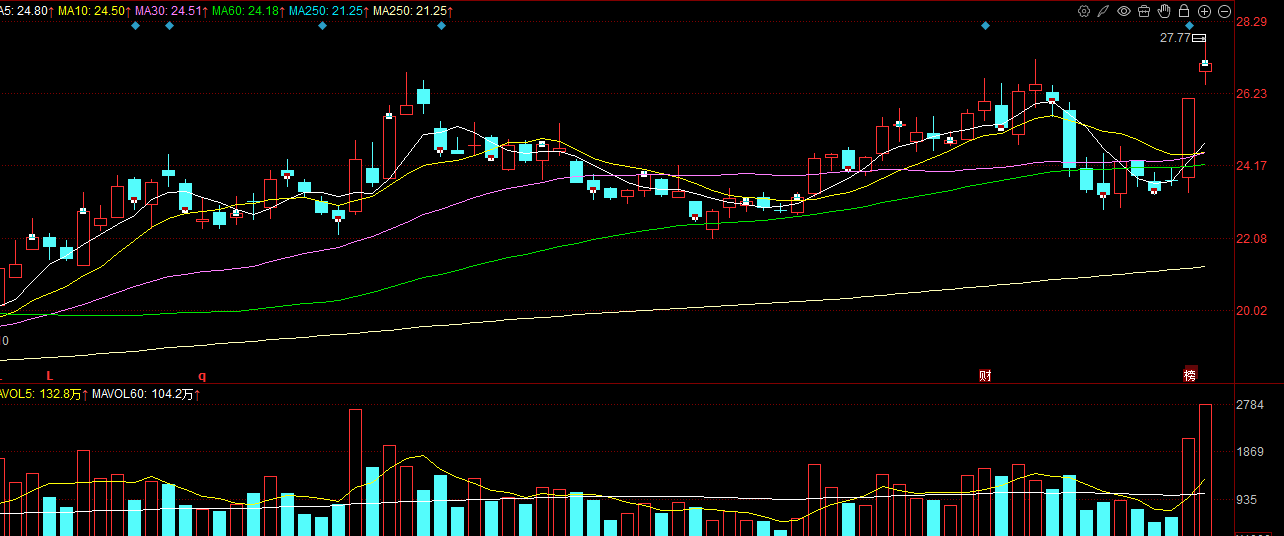Open the red 财 marker
1284x536 pixels.
click(985, 375)
